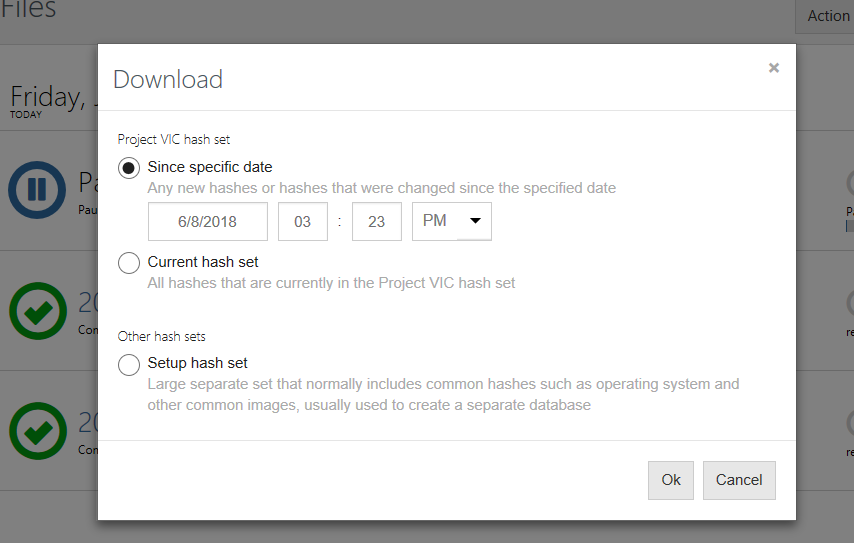Click the date field showing 6/8/2018

(x=208, y=221)
